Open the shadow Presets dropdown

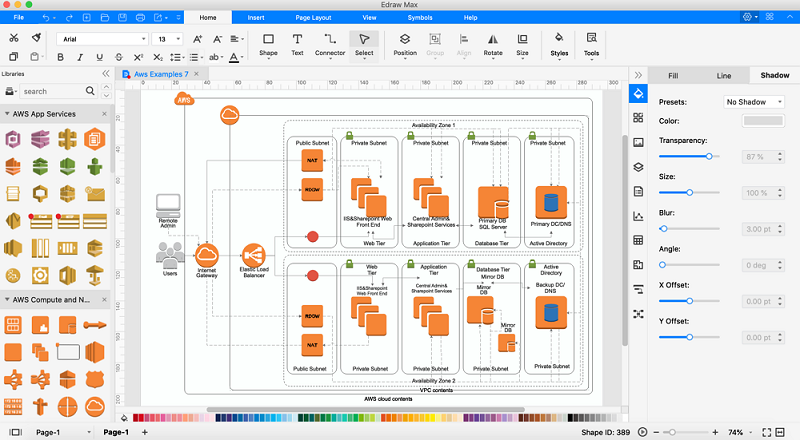coord(754,101)
